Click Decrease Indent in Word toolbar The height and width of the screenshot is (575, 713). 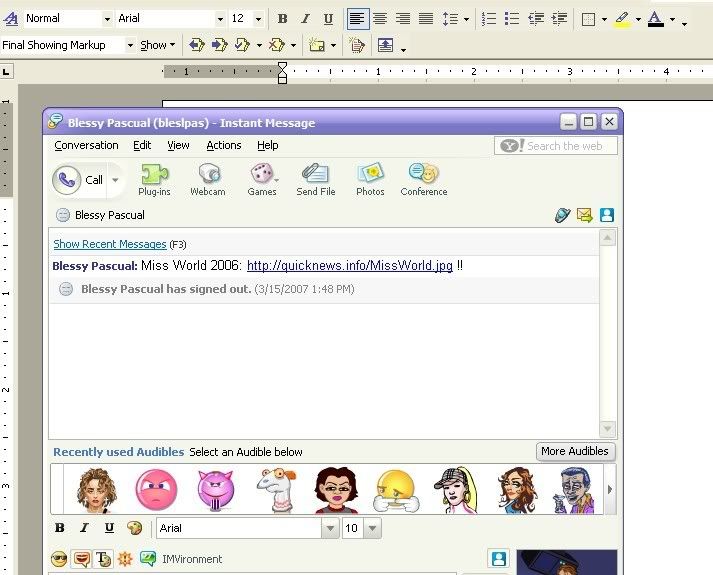[536, 19]
